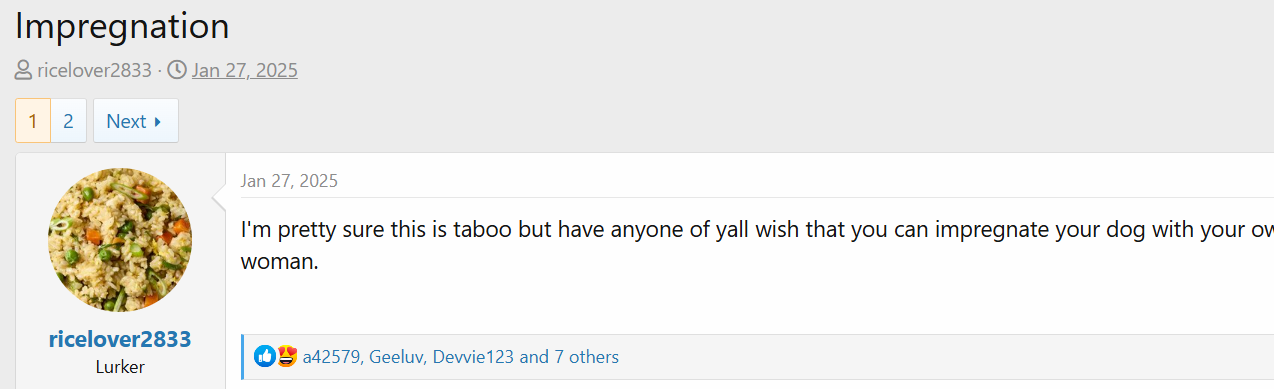
Task: Go to page 2 of the thread
Action: point(68,121)
